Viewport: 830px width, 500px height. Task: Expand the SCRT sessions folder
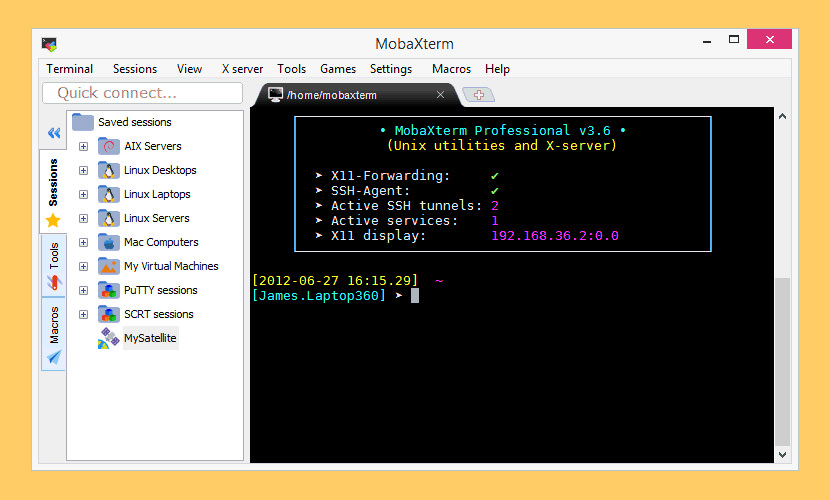(84, 314)
